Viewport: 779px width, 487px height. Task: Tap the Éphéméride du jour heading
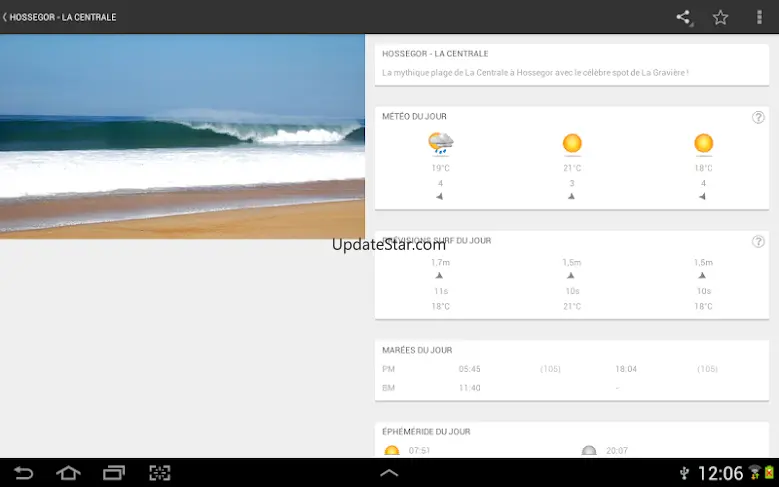pos(426,432)
